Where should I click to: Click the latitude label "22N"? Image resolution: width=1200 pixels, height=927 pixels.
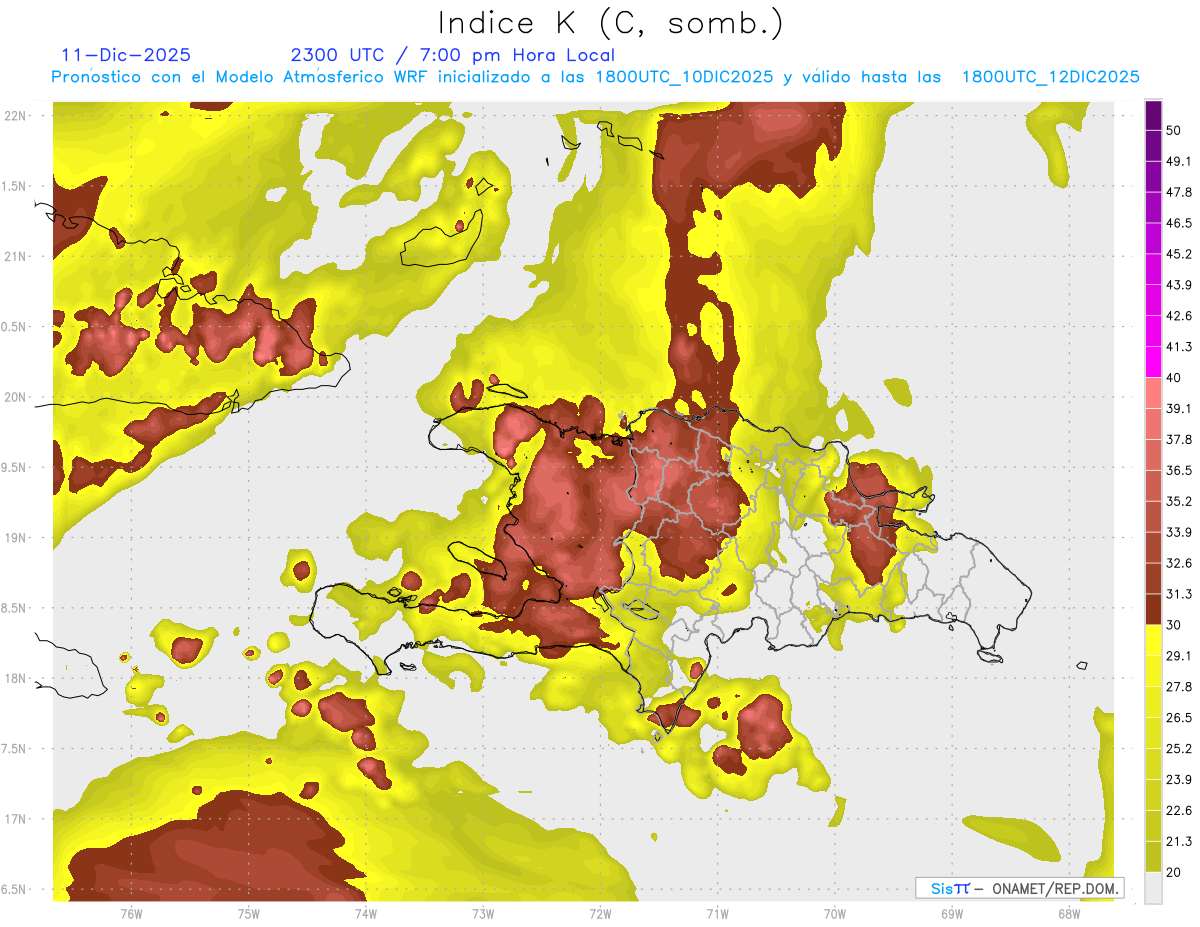point(16,115)
